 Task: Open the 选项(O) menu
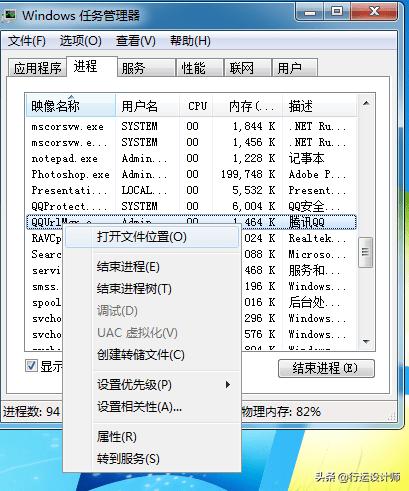[81, 41]
